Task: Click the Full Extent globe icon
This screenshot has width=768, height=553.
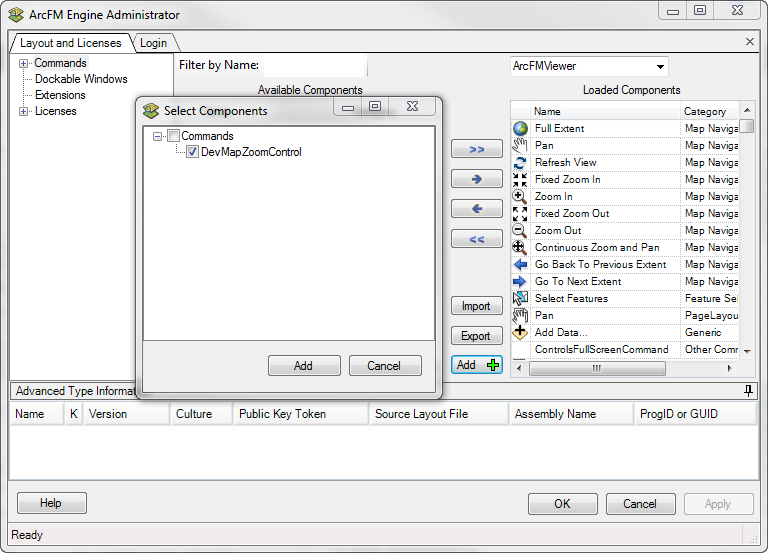Action: (x=520, y=128)
